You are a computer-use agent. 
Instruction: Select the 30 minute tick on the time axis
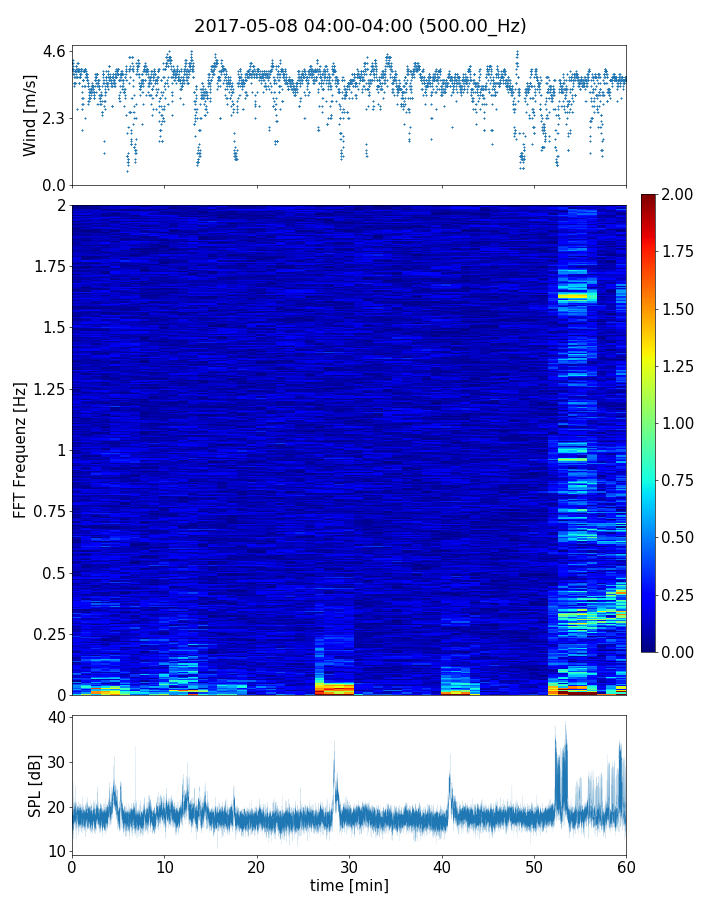(349, 866)
